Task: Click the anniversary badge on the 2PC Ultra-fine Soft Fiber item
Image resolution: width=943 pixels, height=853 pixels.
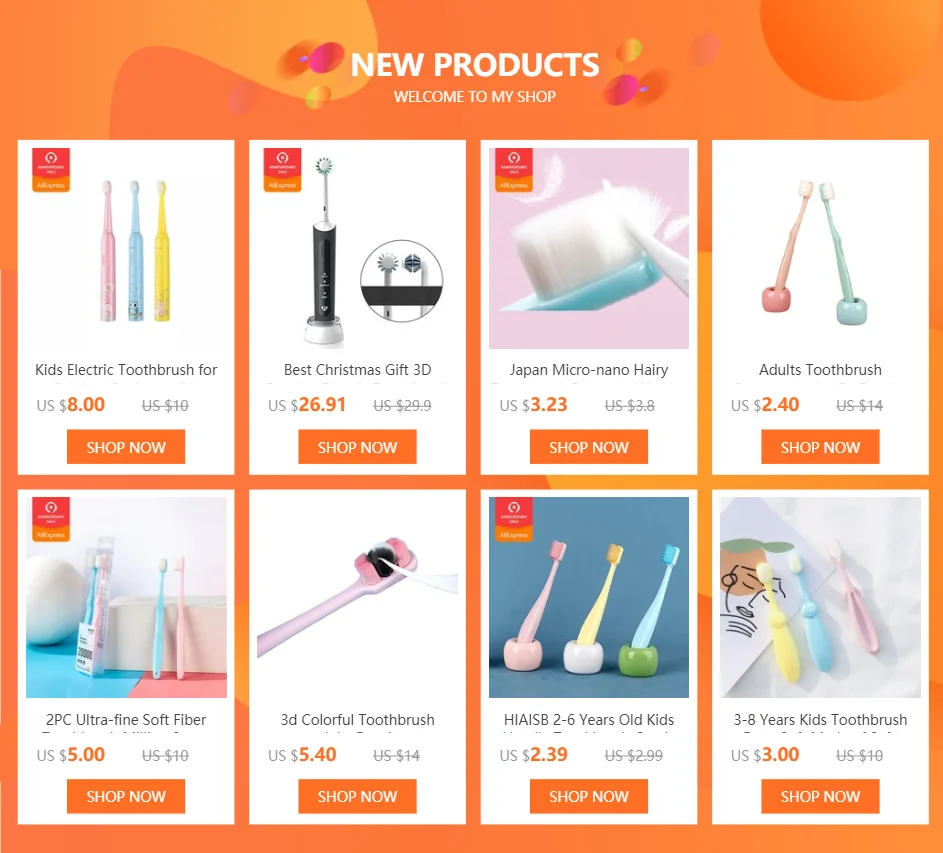Action: [51, 520]
